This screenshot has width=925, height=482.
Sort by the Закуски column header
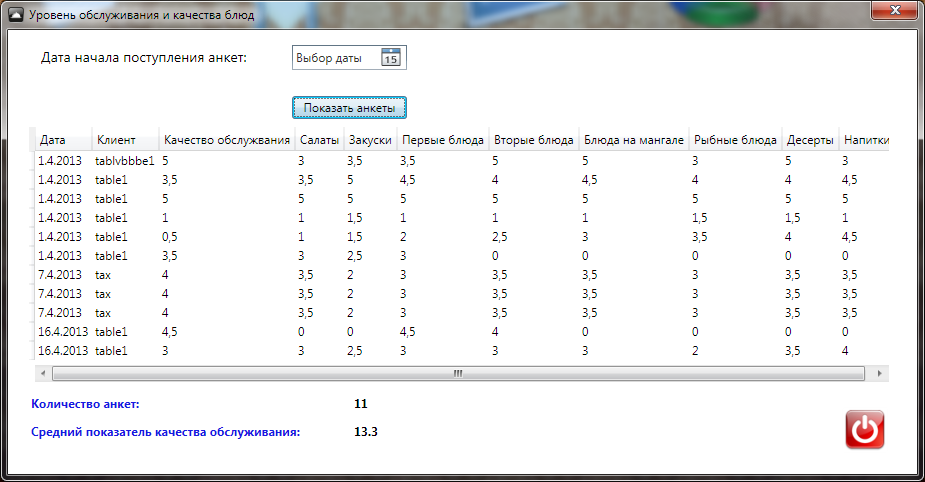click(x=370, y=140)
